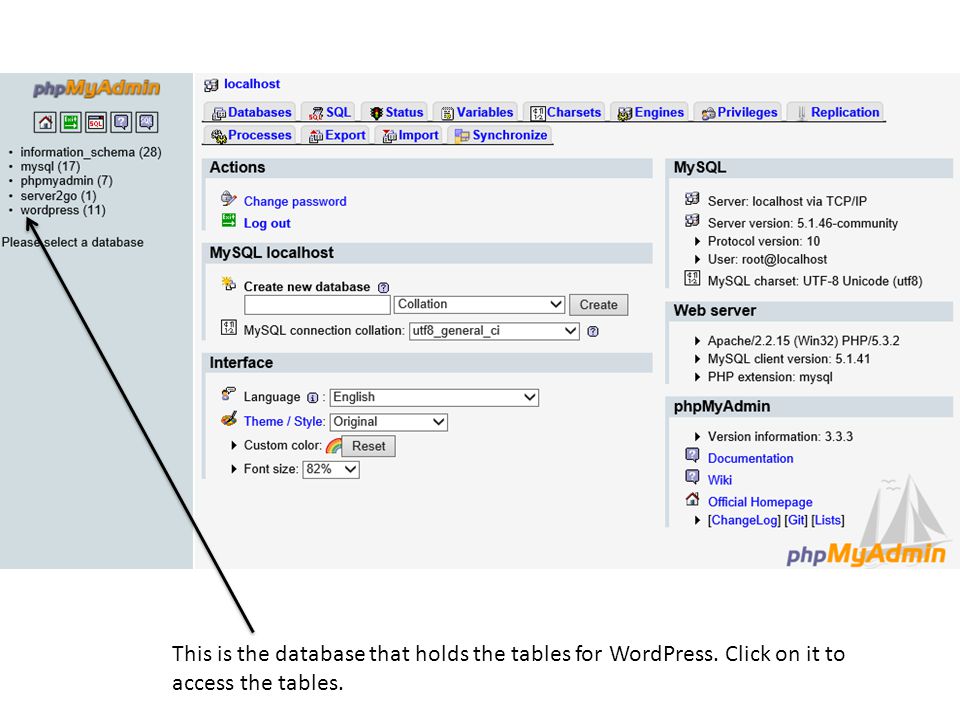This screenshot has height=720, width=960.
Task: Click the Apache/2.2.15 (Win32) PHP/5.3.2 text
Action: [x=803, y=341]
